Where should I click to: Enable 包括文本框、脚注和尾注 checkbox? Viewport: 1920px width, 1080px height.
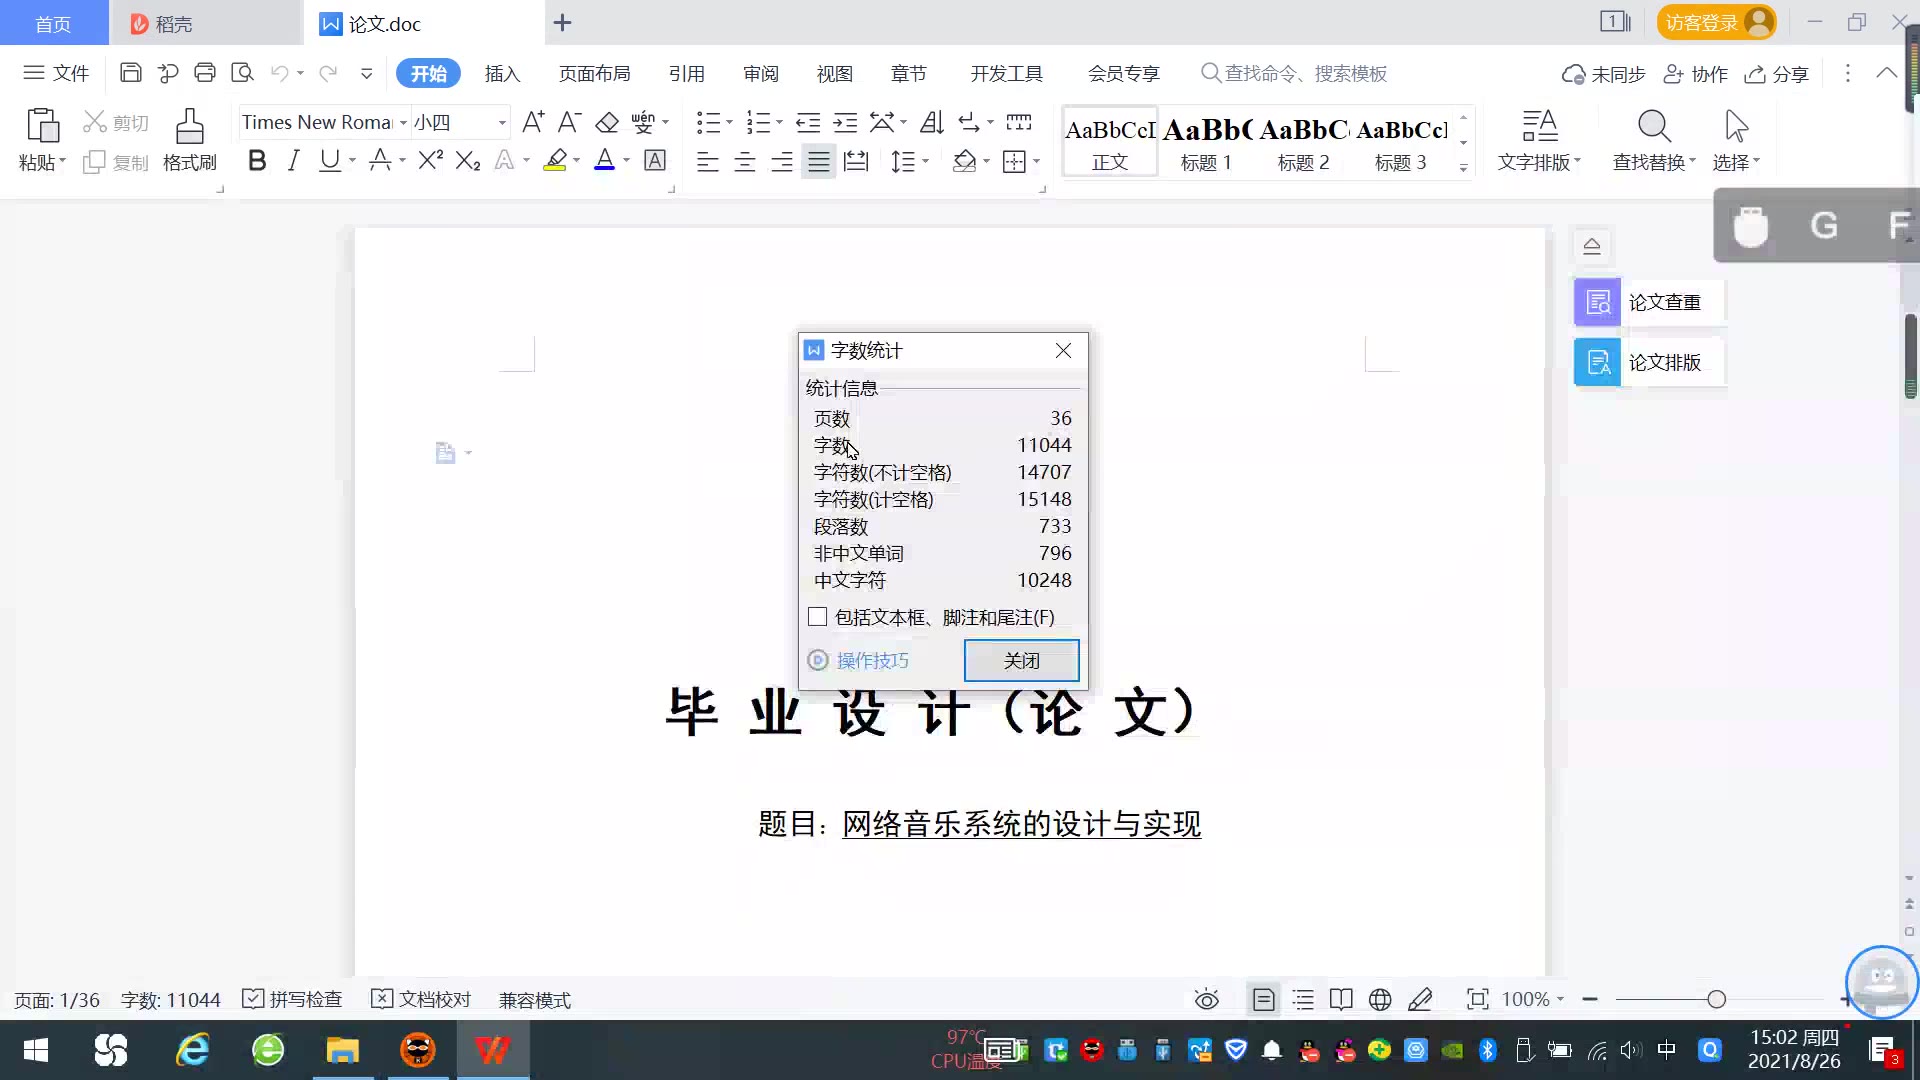point(818,617)
